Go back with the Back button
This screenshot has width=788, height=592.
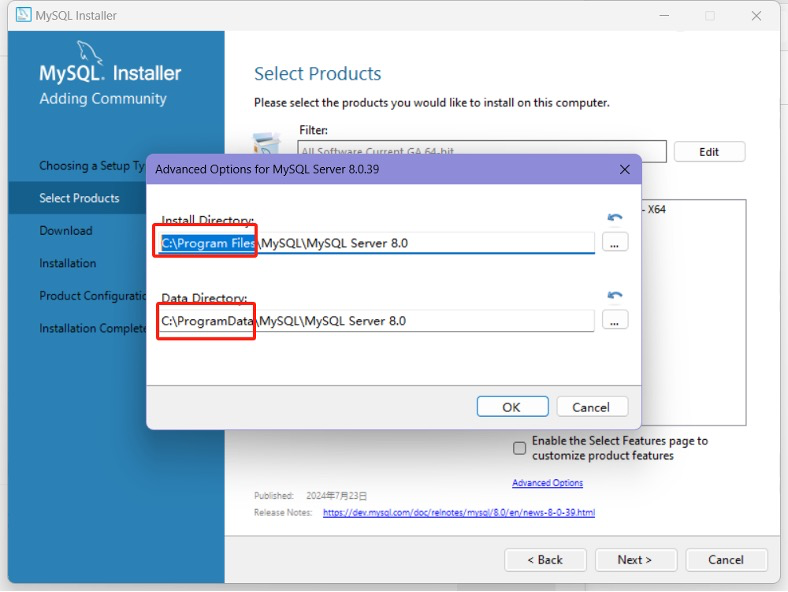click(545, 560)
